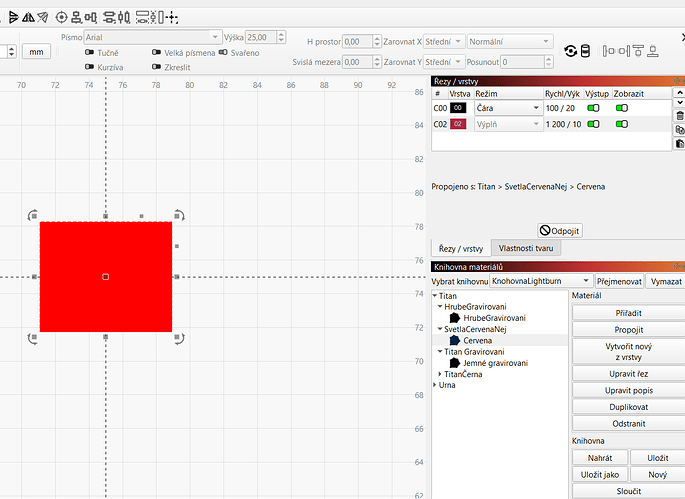Image resolution: width=685 pixels, height=499 pixels.
Task: Click the copy layer settings icon
Action: 680,130
